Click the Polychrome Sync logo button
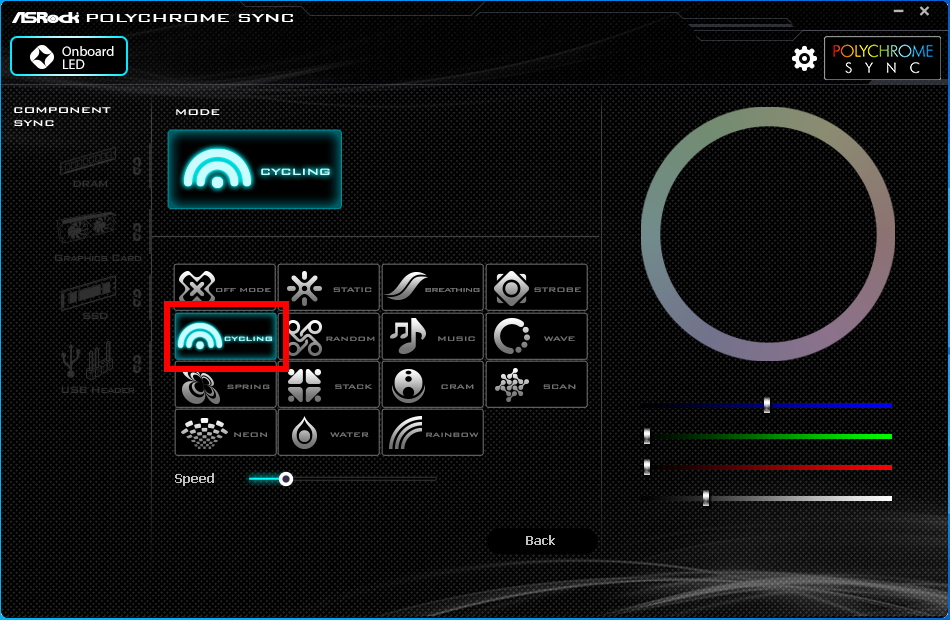The image size is (950, 620). [882, 58]
